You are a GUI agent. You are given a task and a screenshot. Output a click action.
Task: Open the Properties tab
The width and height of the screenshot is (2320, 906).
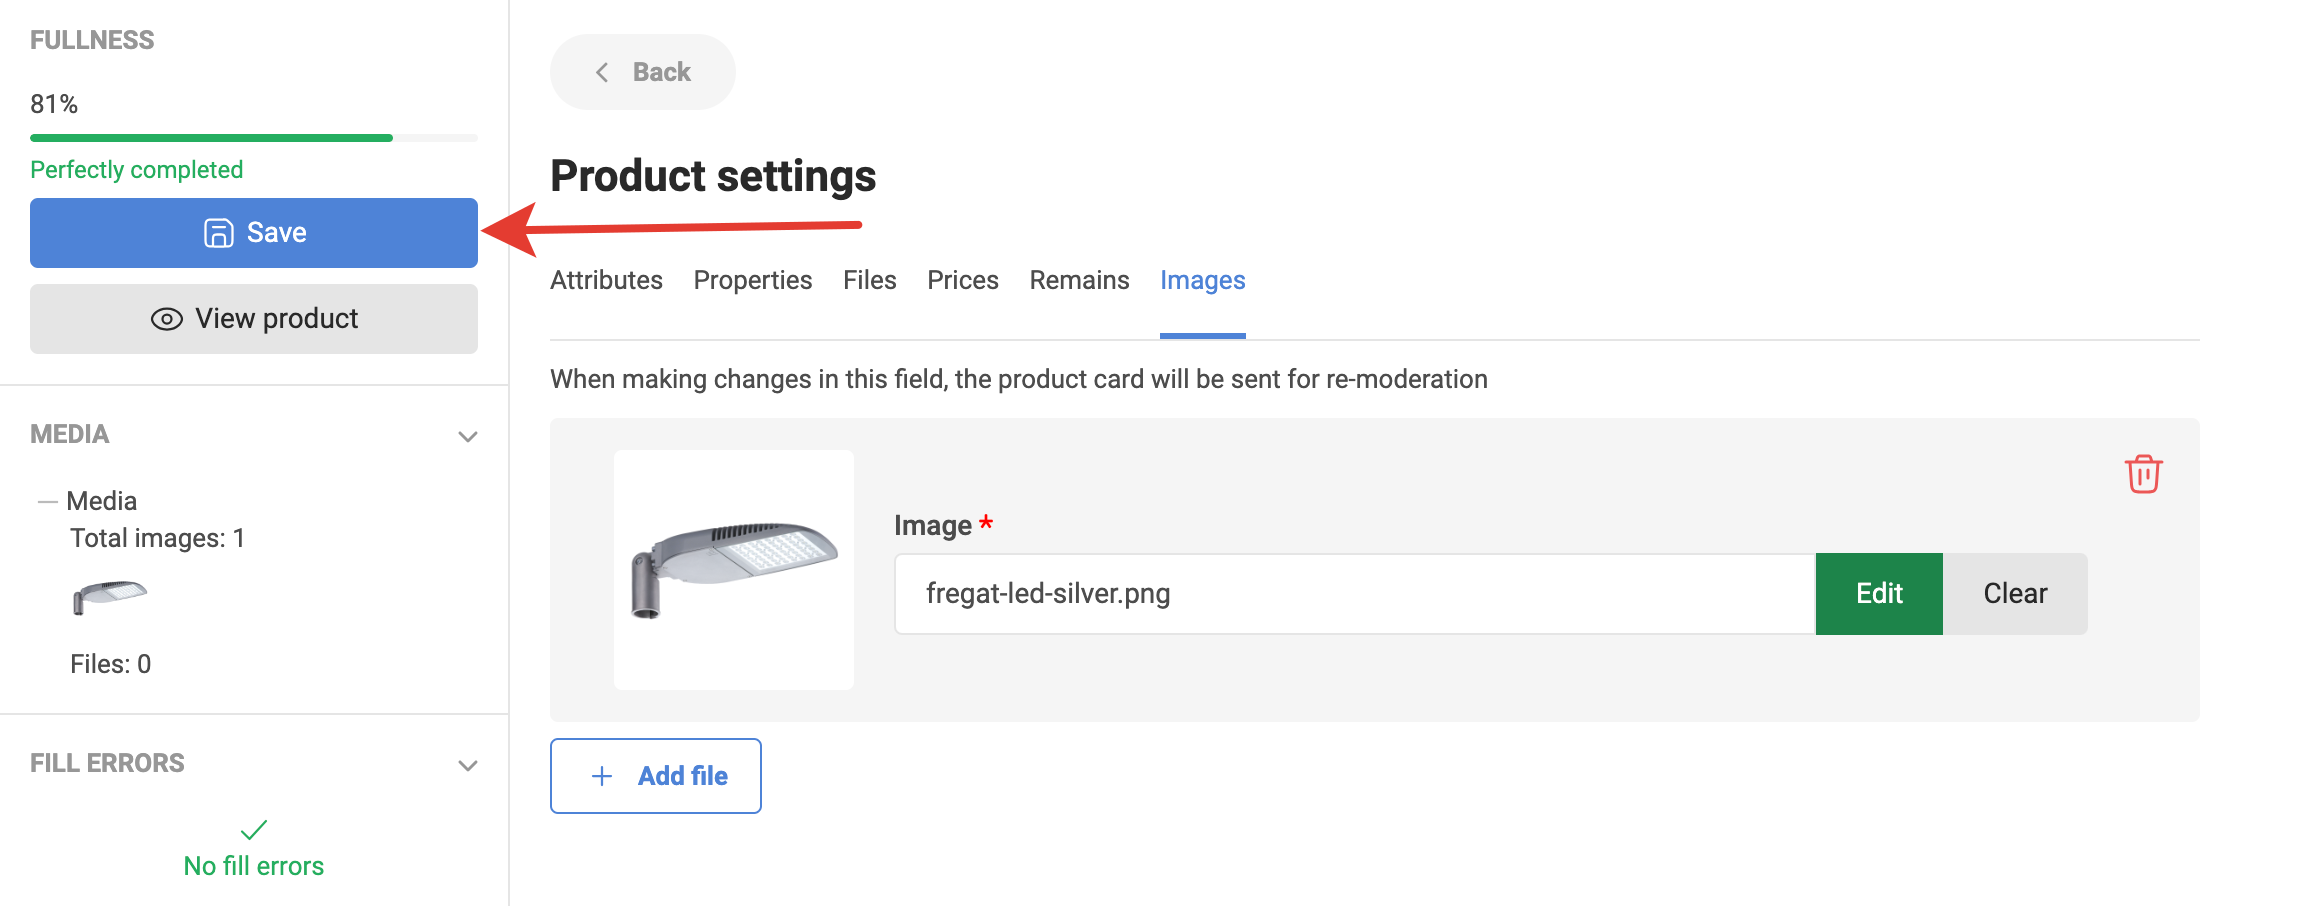[x=752, y=280]
